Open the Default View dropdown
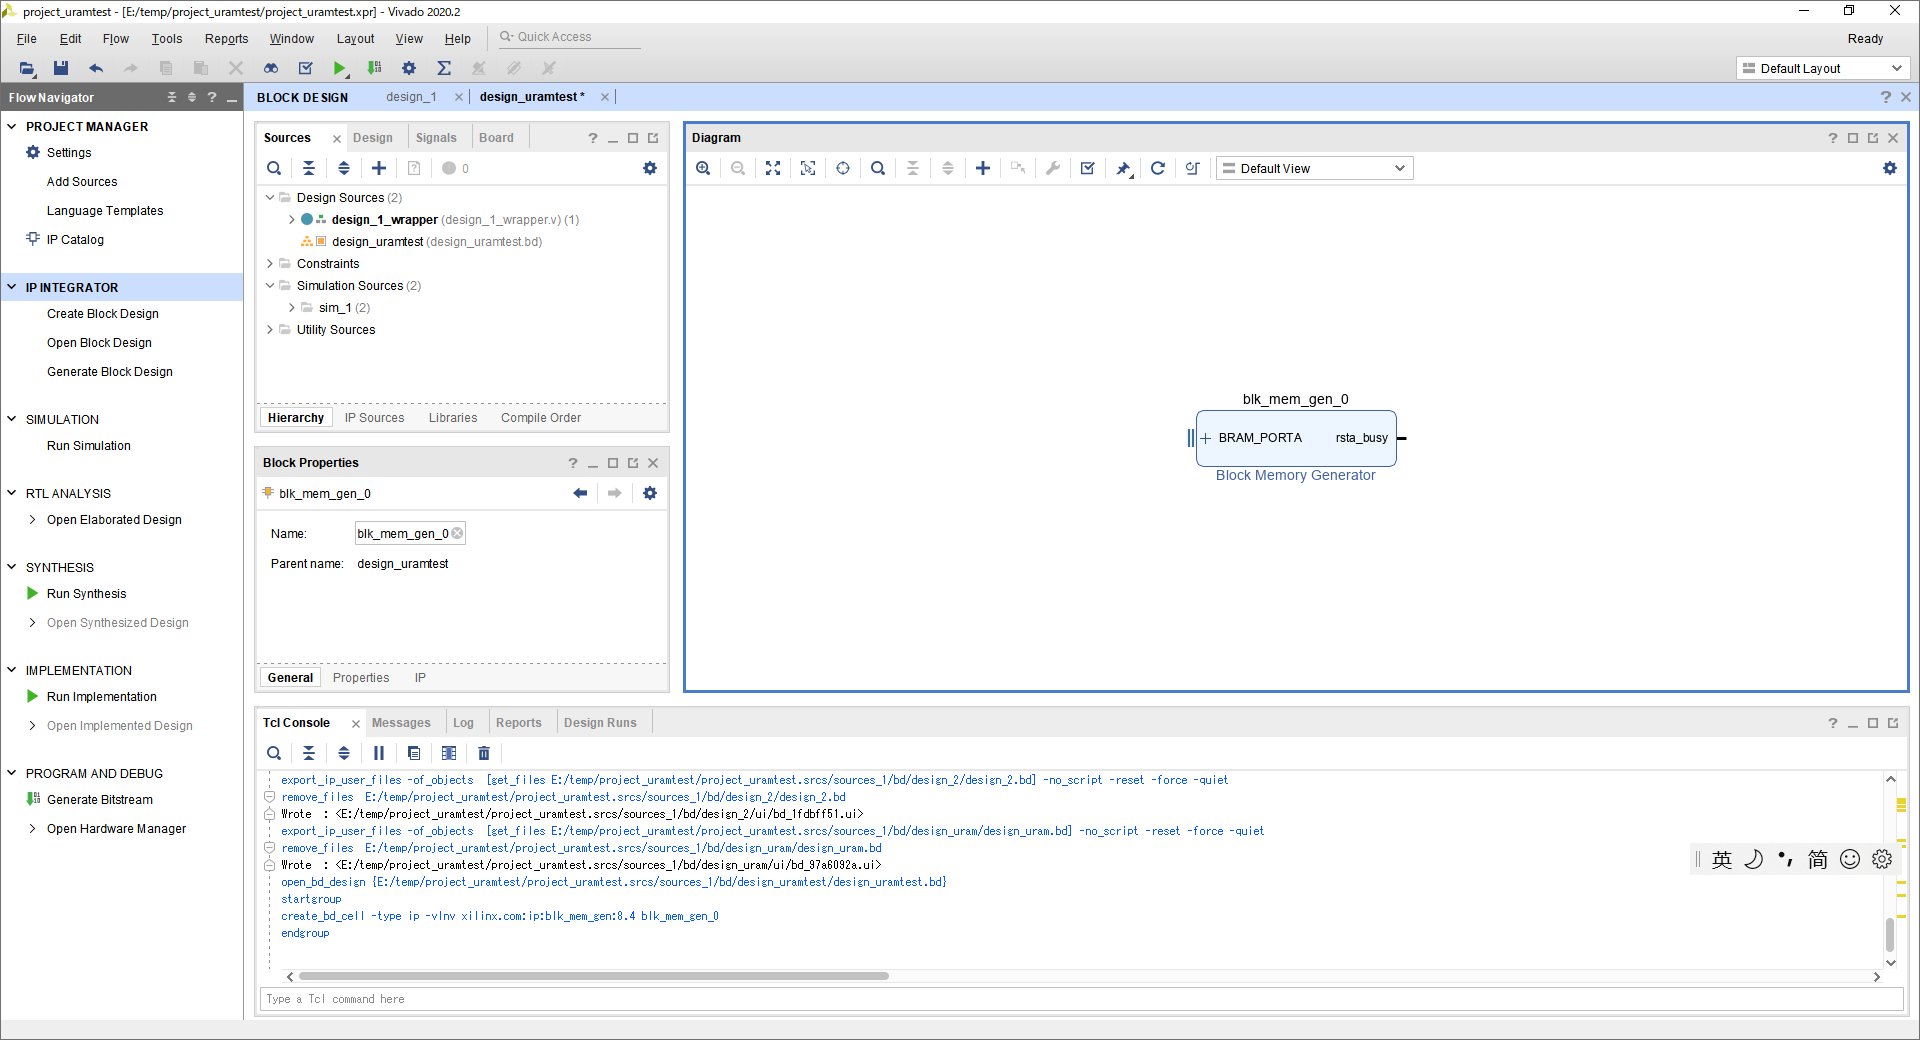 click(1315, 168)
